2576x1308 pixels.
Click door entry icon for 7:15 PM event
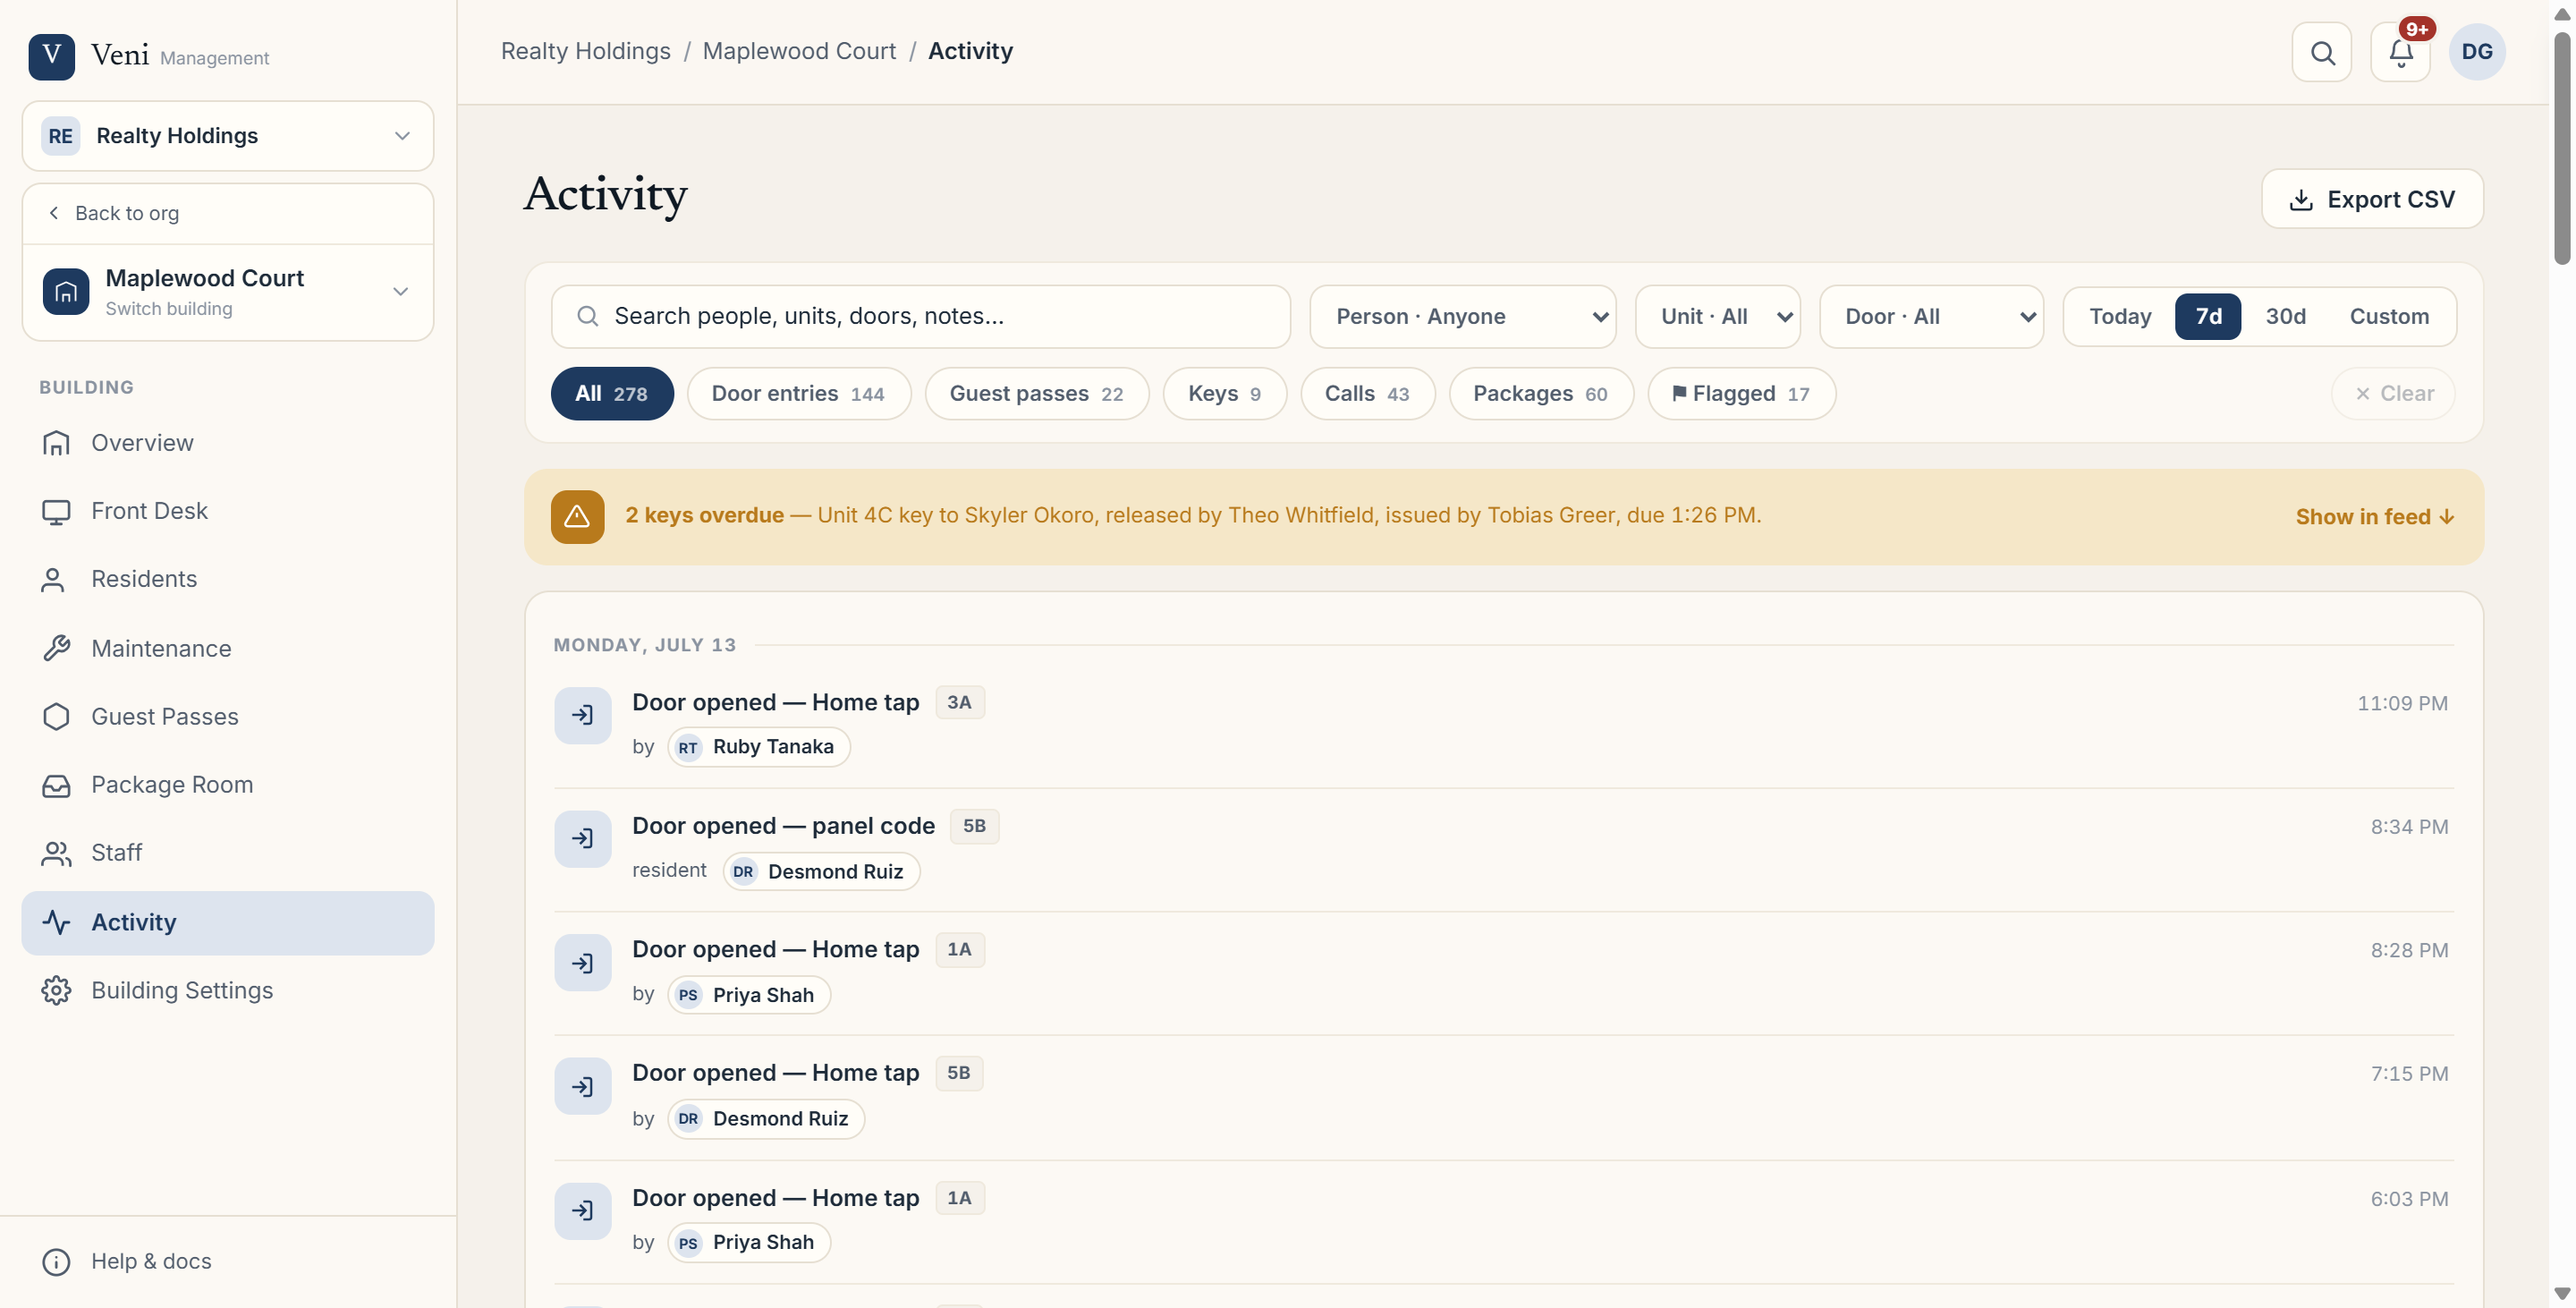point(583,1086)
